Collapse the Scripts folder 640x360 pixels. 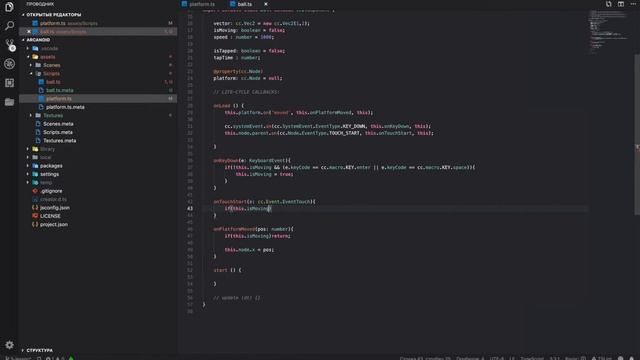click(x=51, y=73)
